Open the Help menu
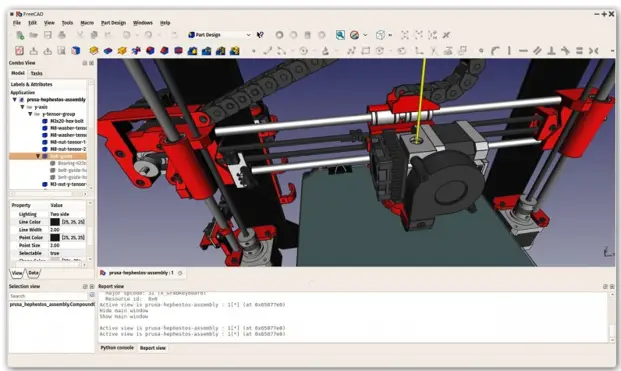This screenshot has width=621, height=371. pyautogui.click(x=165, y=23)
